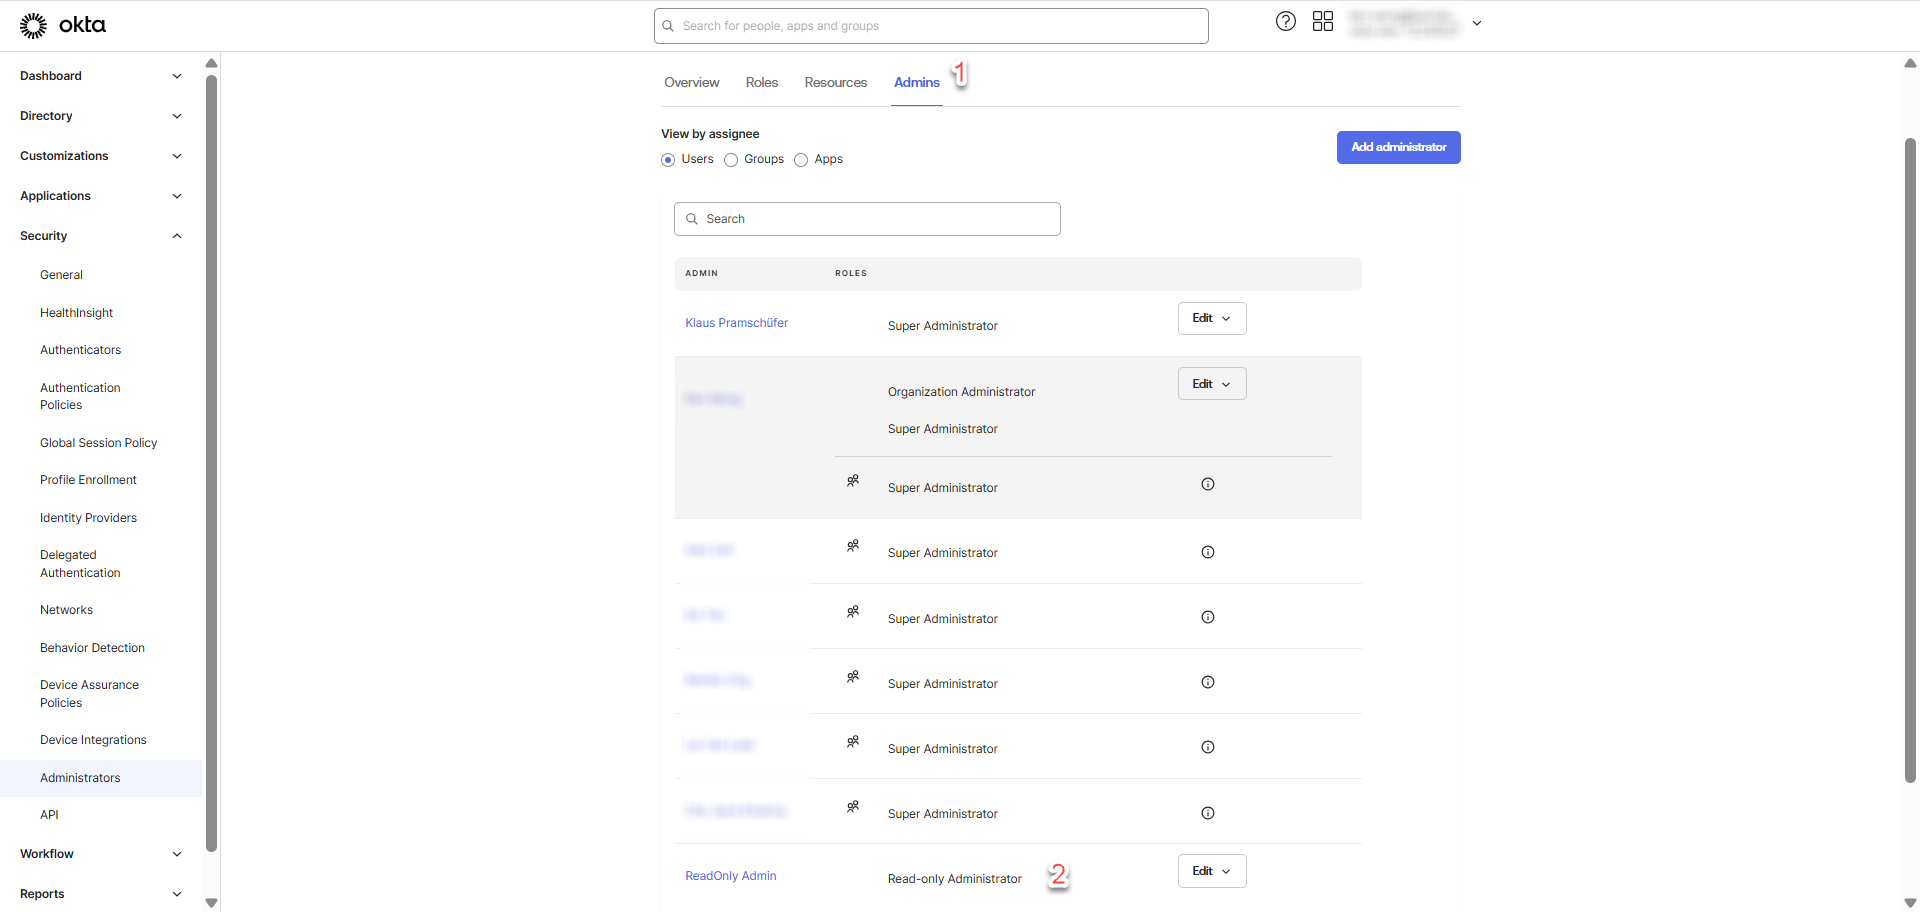1920x912 pixels.
Task: Click the Add administrator button
Action: click(x=1397, y=147)
